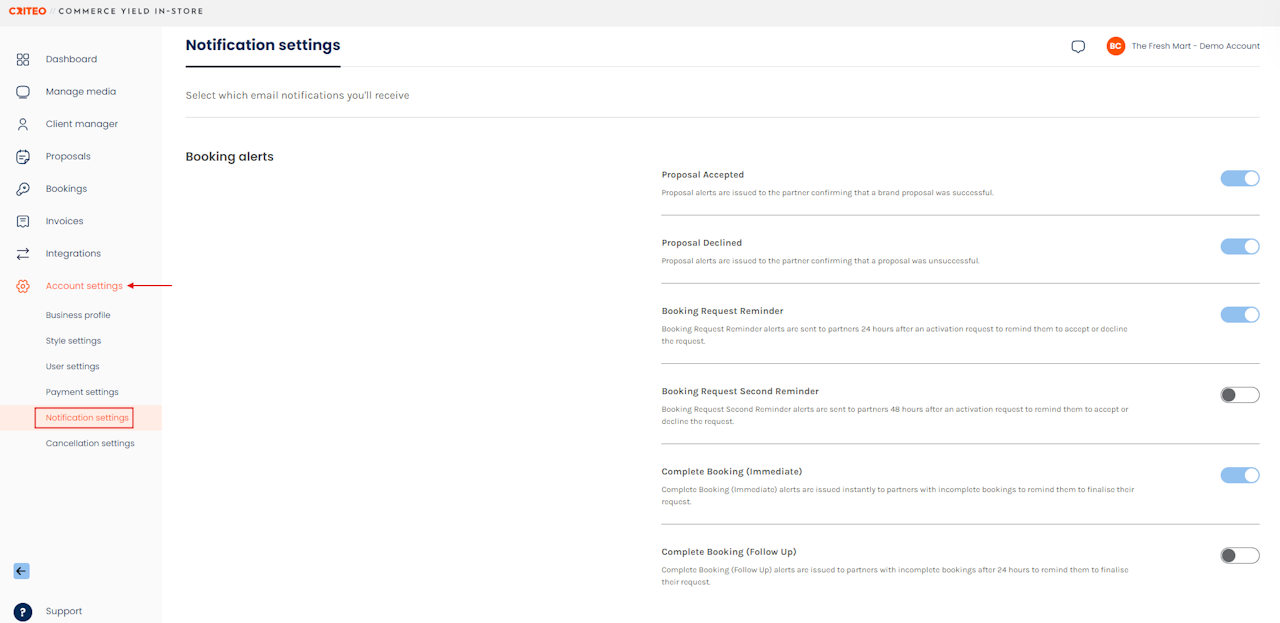Screen dimensions: 1280x623
Task: Collapse the Account settings menu
Action: tap(84, 286)
